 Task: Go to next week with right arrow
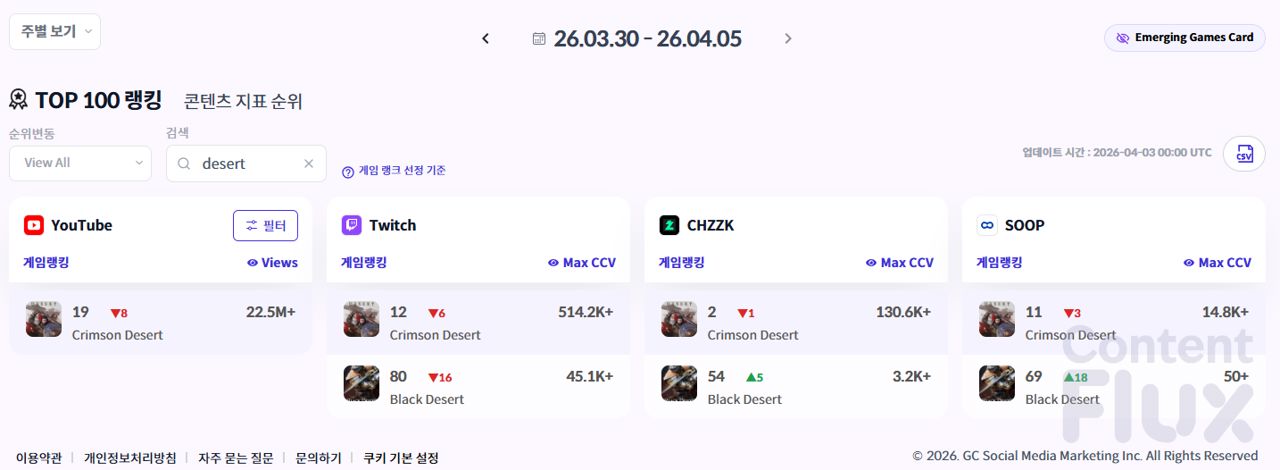click(x=788, y=39)
